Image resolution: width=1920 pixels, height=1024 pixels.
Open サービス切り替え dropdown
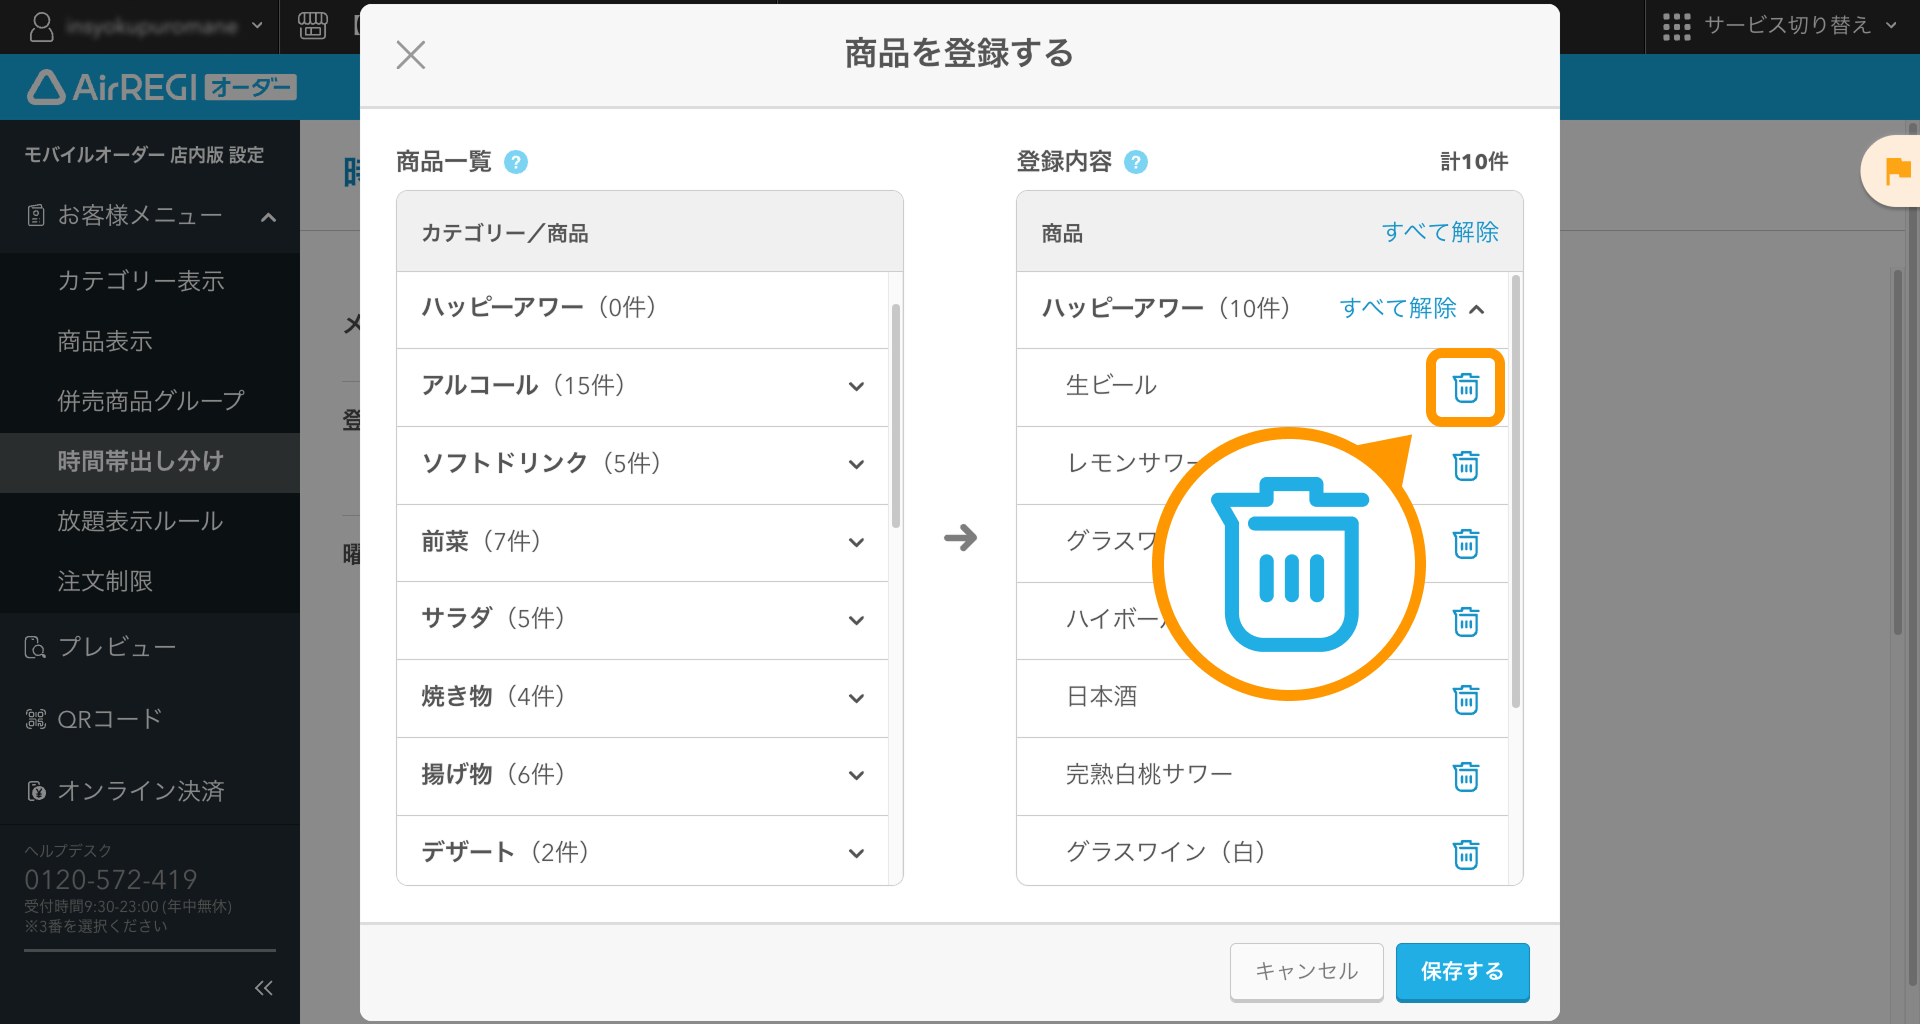tap(1780, 26)
